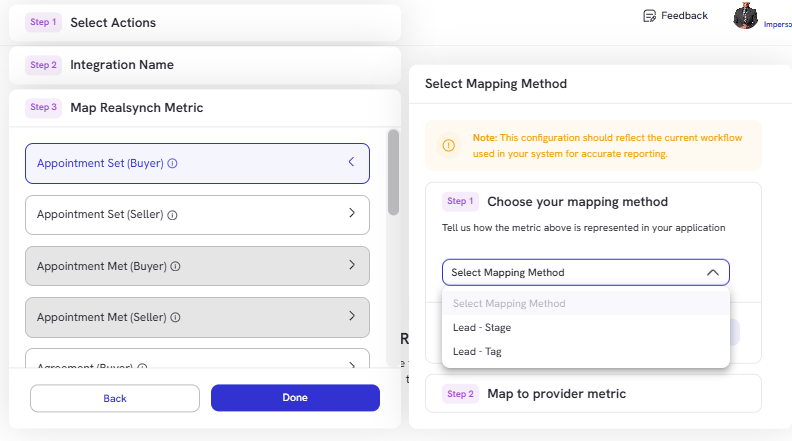Click info icon beside Appointment Met (Buyer)
This screenshot has width=792, height=441.
coord(175,266)
